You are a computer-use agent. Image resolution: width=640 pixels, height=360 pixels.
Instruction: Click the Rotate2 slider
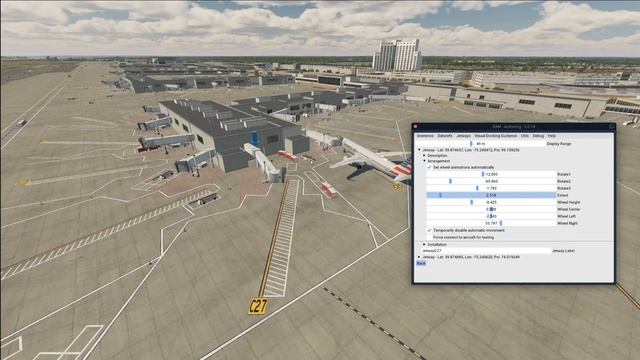pos(491,181)
